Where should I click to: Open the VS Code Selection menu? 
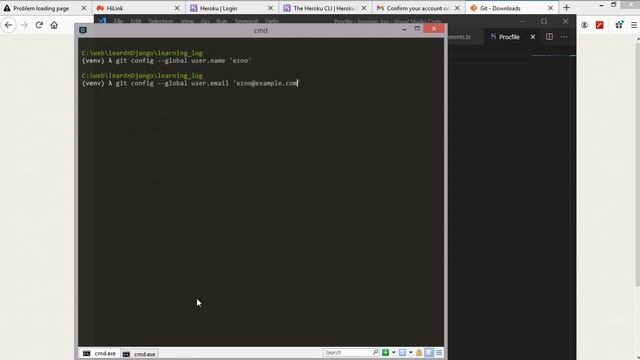pos(160,21)
